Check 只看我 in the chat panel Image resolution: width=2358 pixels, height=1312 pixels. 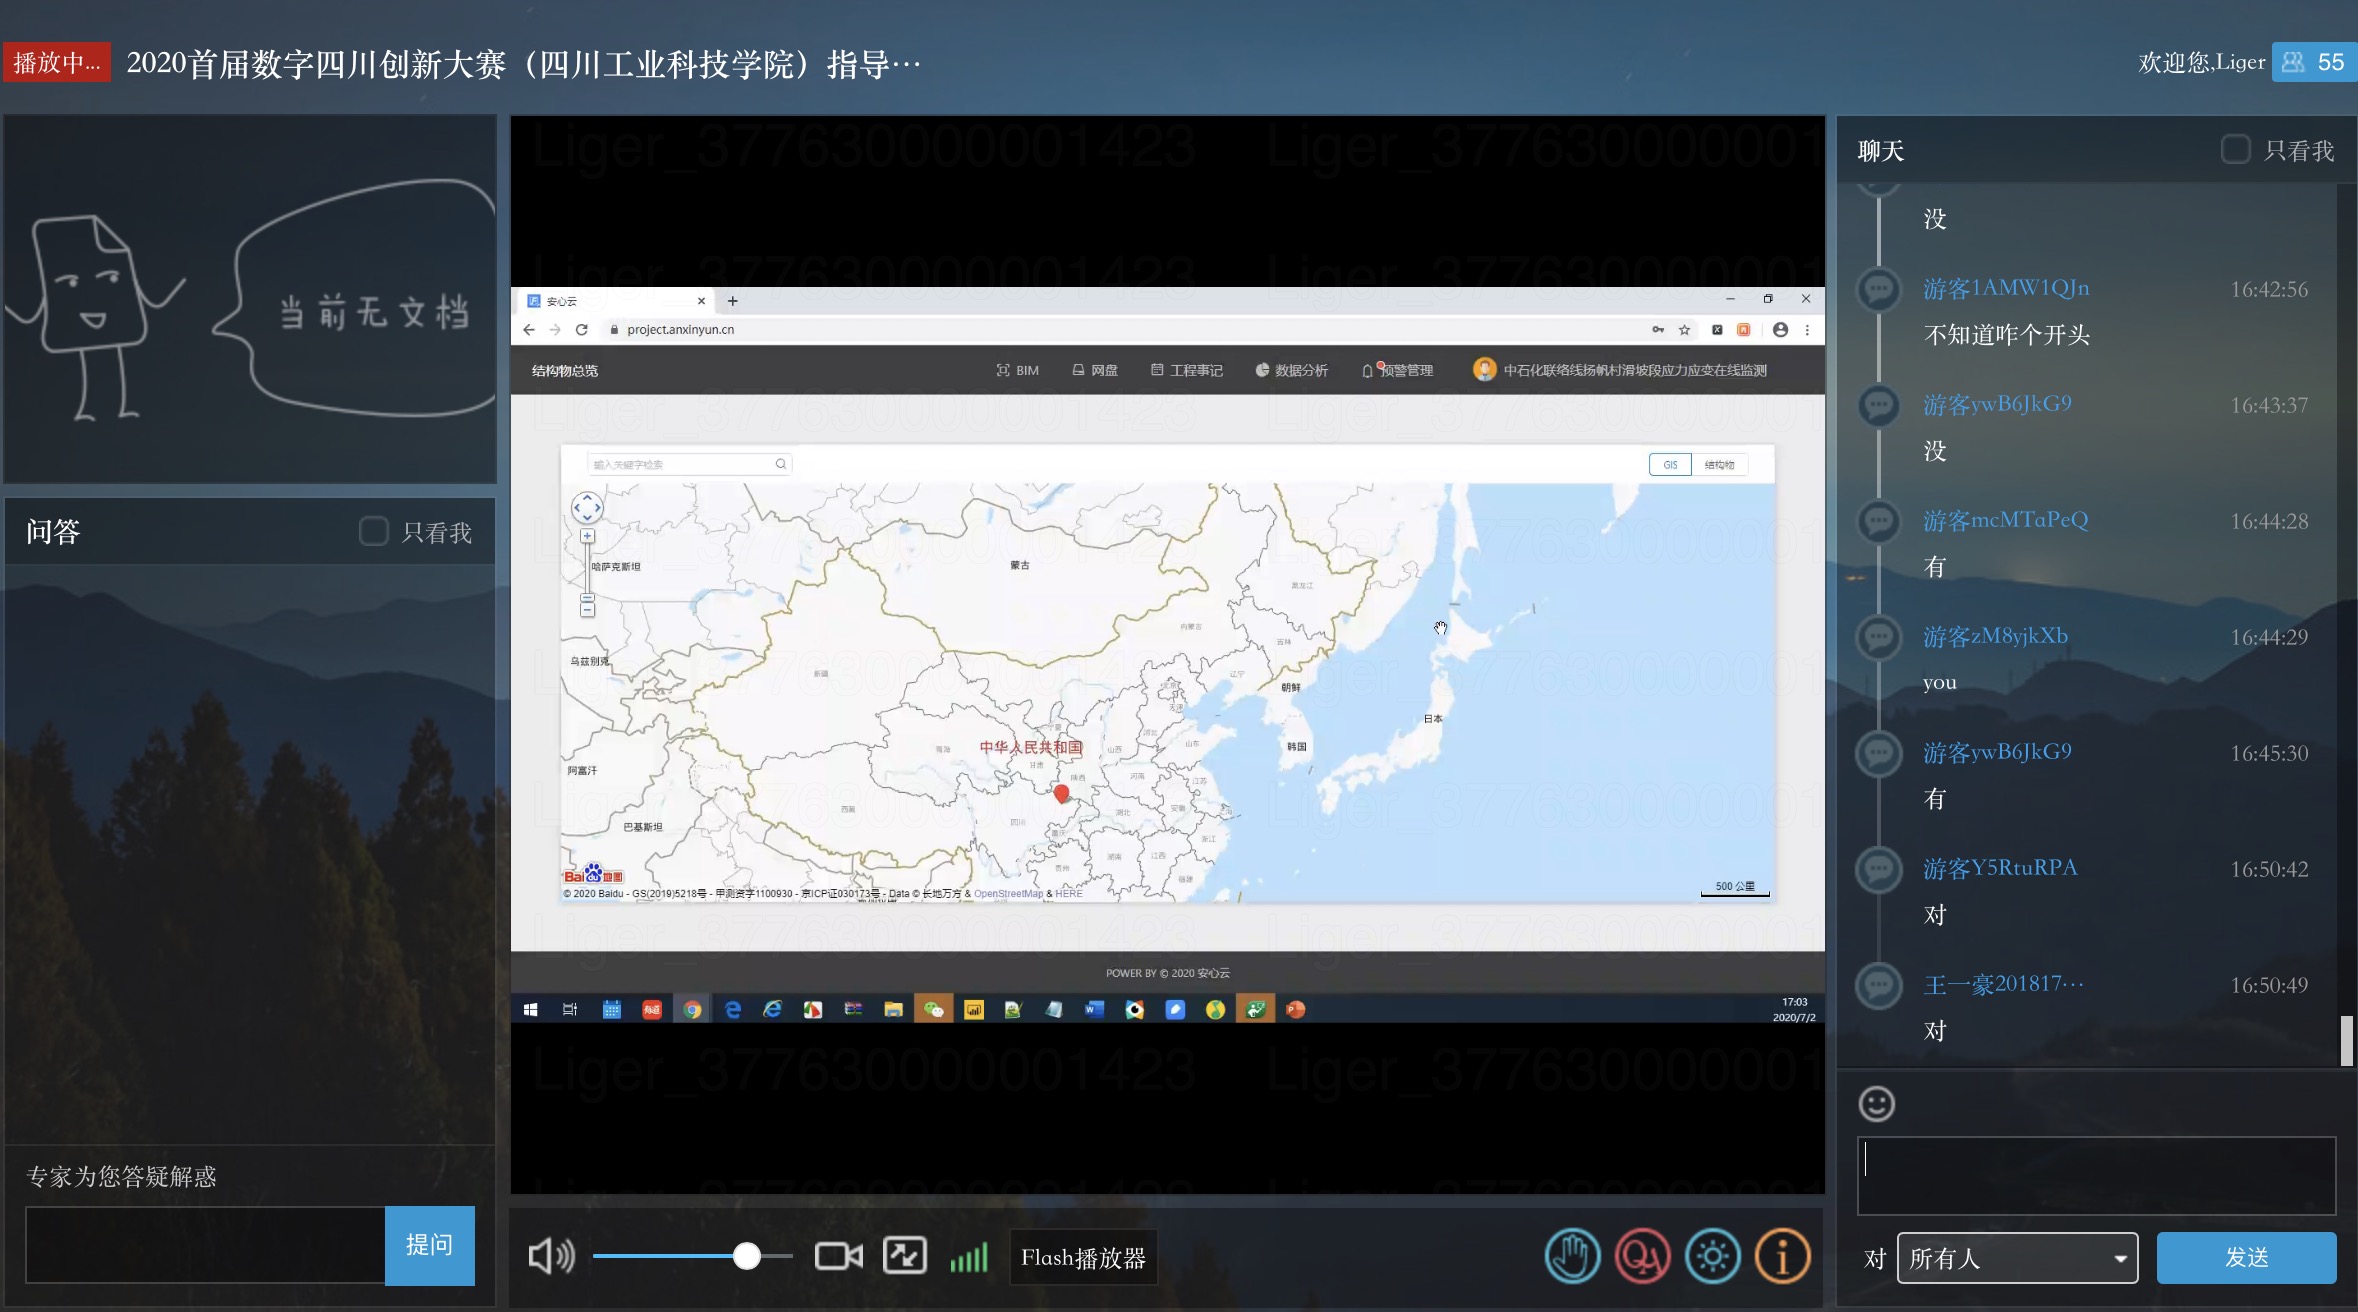(x=2235, y=150)
